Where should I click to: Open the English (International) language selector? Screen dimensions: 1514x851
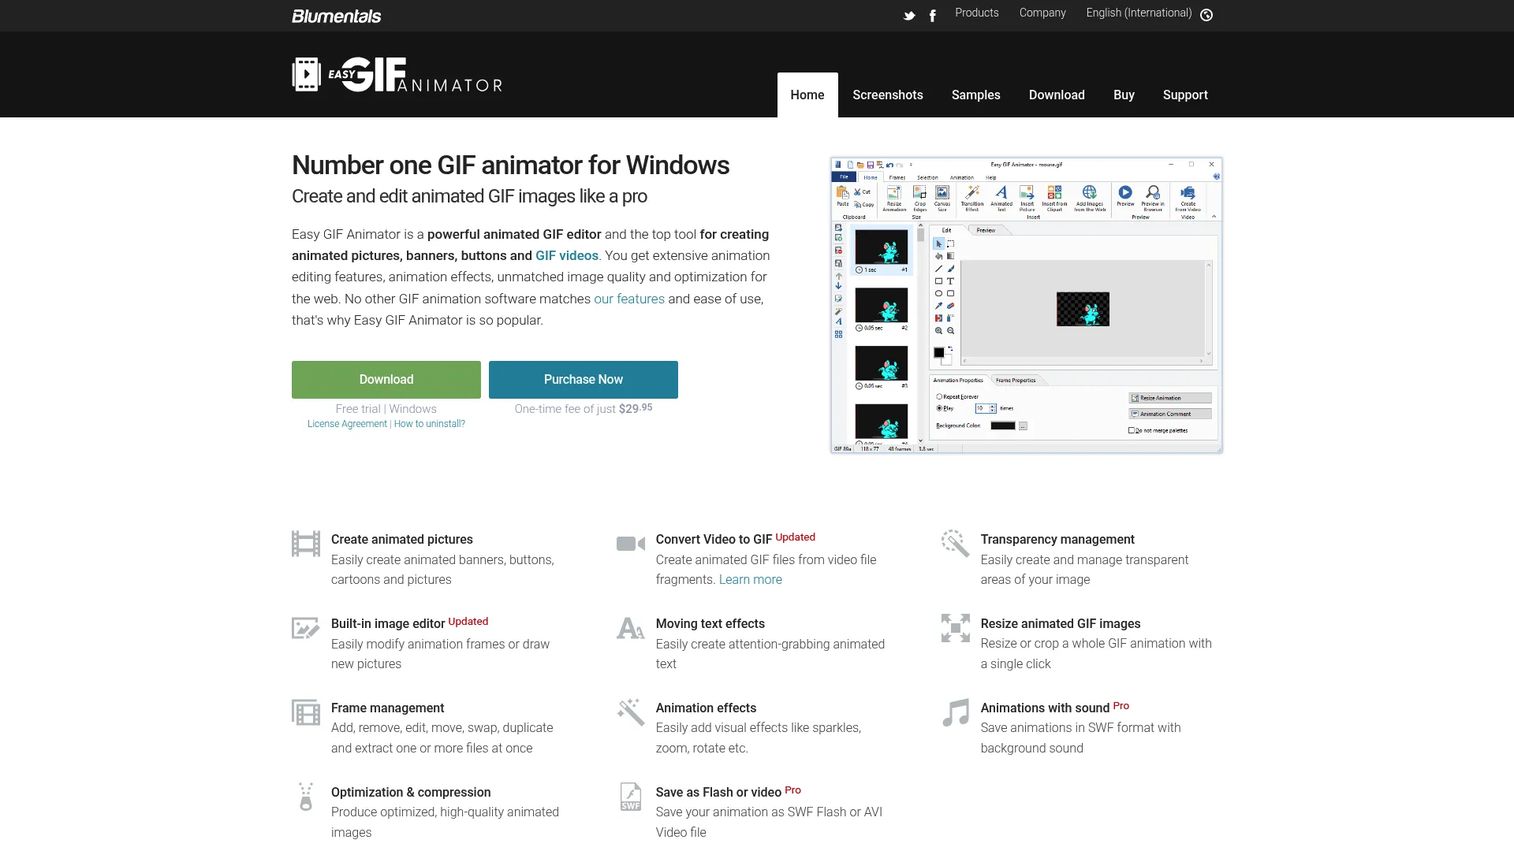coord(1149,14)
